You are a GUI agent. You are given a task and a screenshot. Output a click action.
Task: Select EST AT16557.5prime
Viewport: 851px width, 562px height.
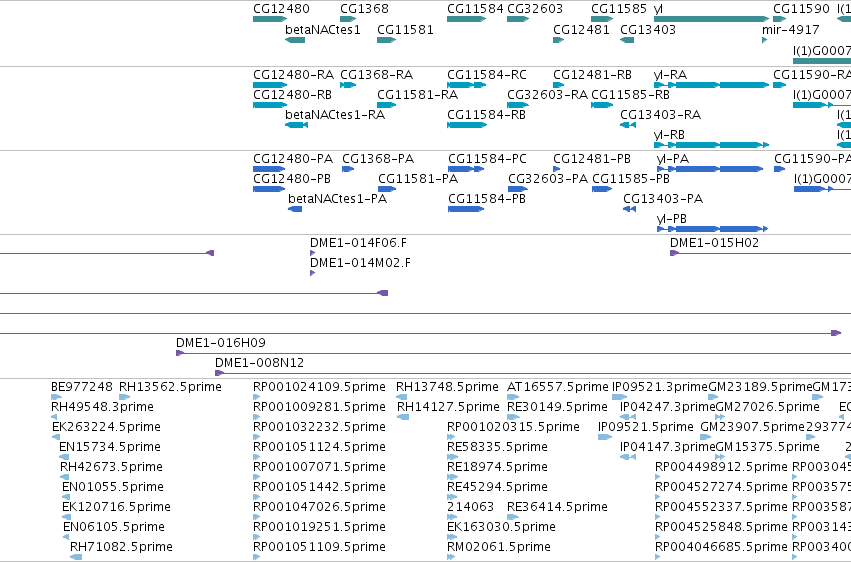tap(513, 397)
